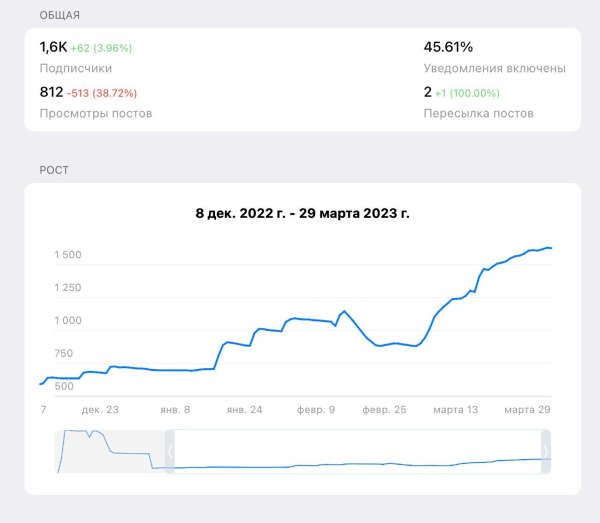
Task: Click the 1,6K subscribers count
Action: pyautogui.click(x=52, y=47)
